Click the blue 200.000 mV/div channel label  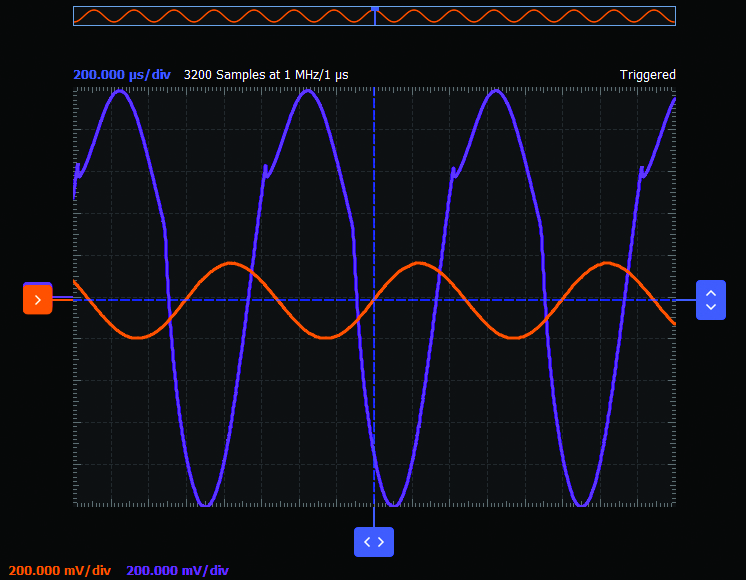click(178, 571)
